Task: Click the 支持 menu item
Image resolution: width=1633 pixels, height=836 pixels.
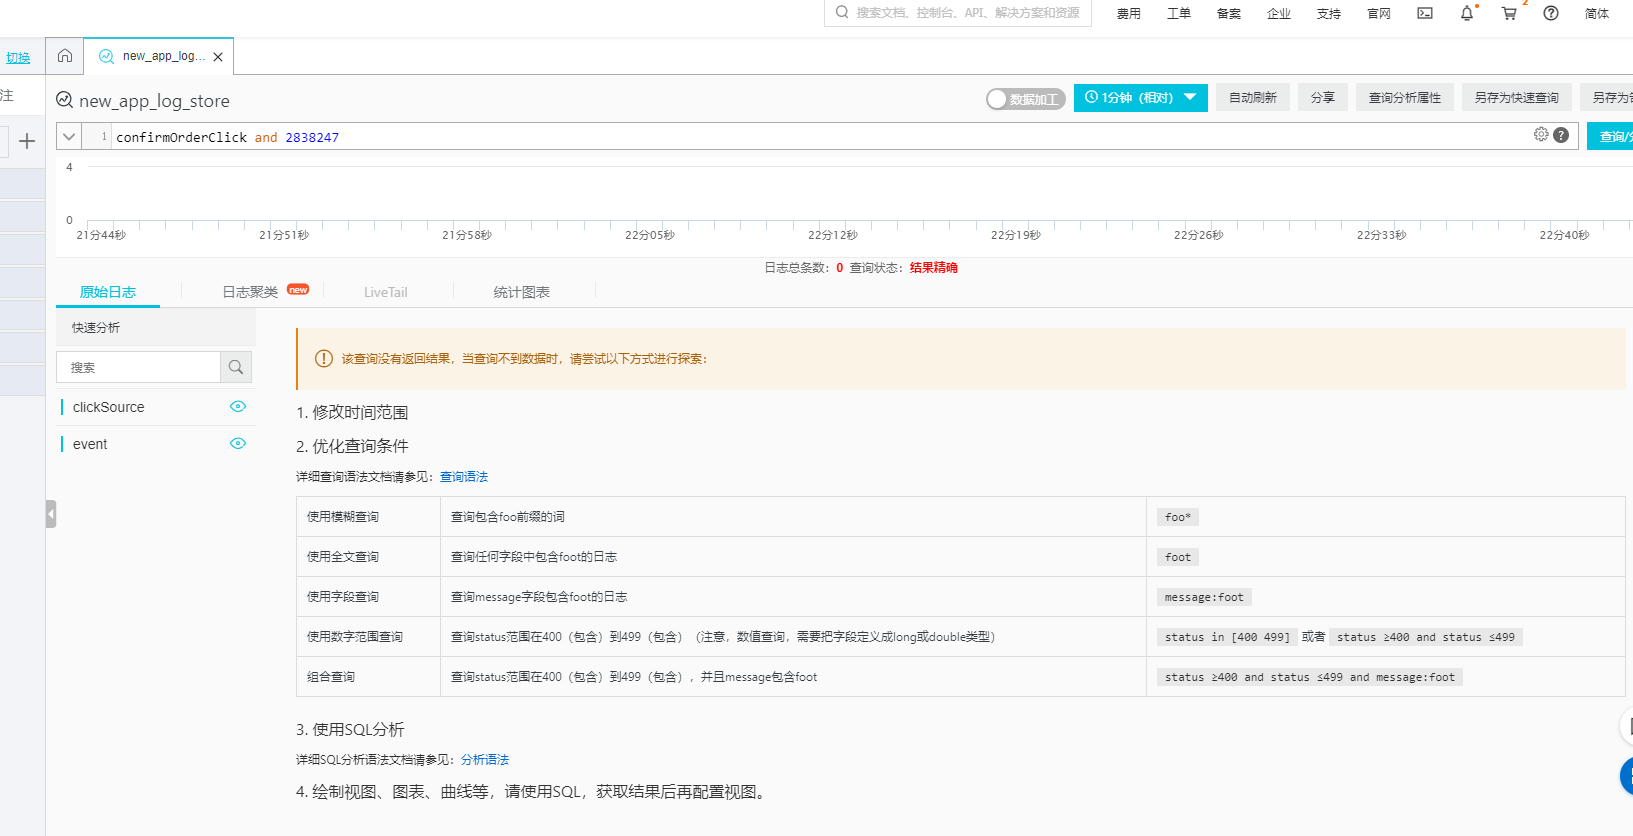Action: pyautogui.click(x=1329, y=14)
